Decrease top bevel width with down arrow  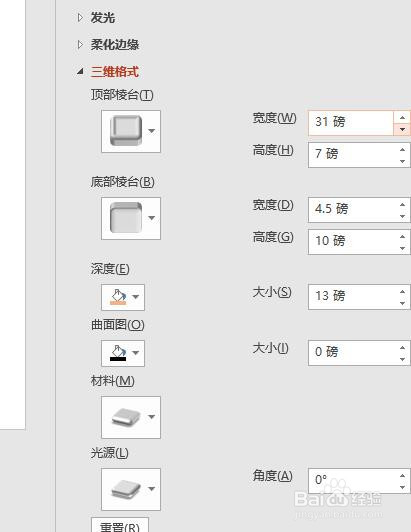point(402,129)
